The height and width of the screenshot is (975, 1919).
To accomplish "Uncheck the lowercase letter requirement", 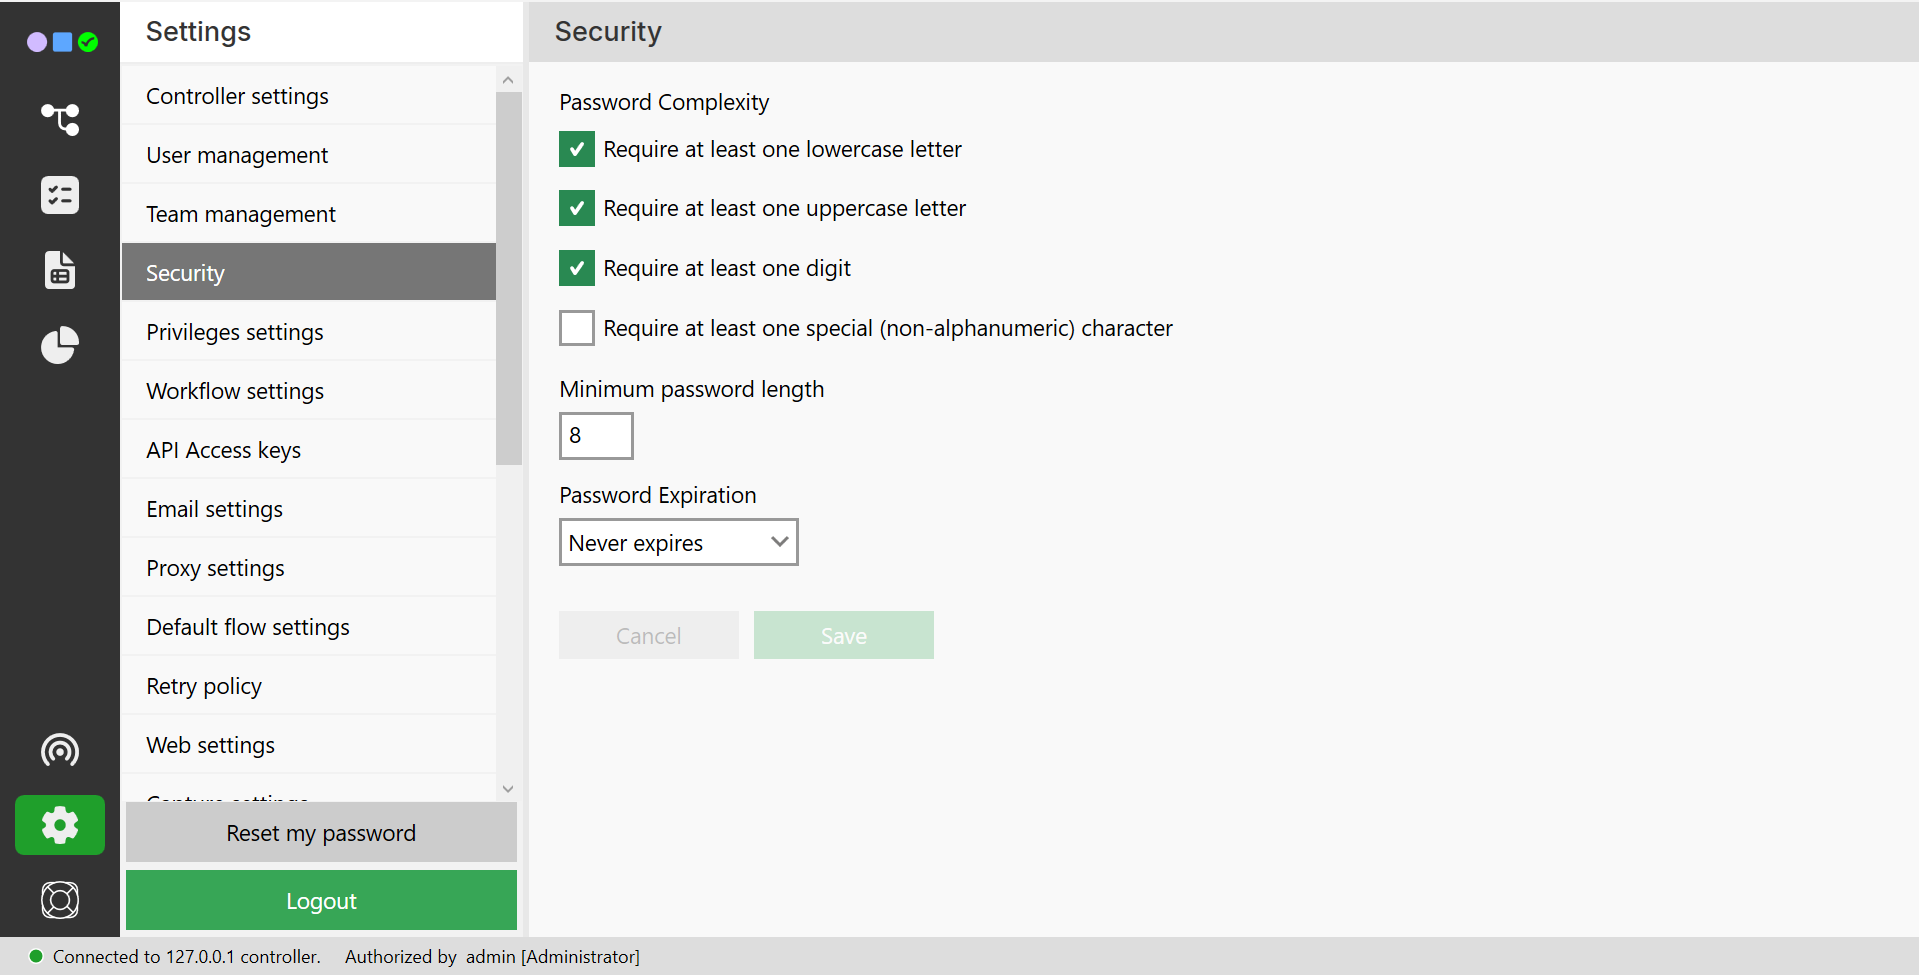I will click(577, 150).
